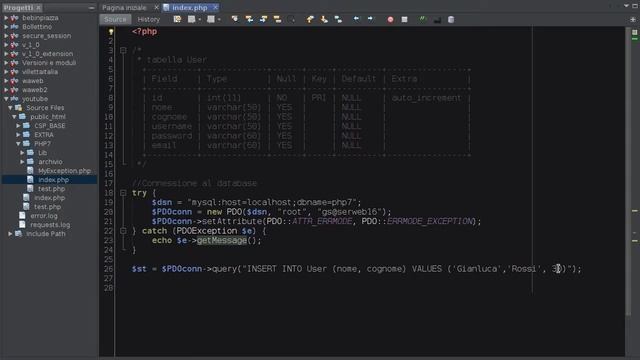640x360 pixels.
Task: Expand the secure_session project node
Action: point(6,36)
